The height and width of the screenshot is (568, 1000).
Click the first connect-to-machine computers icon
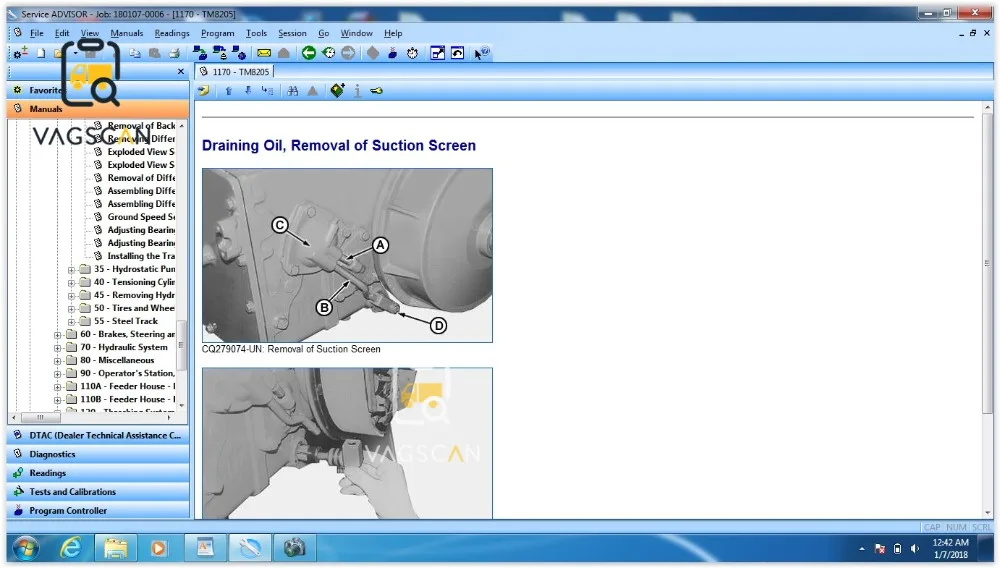point(199,53)
